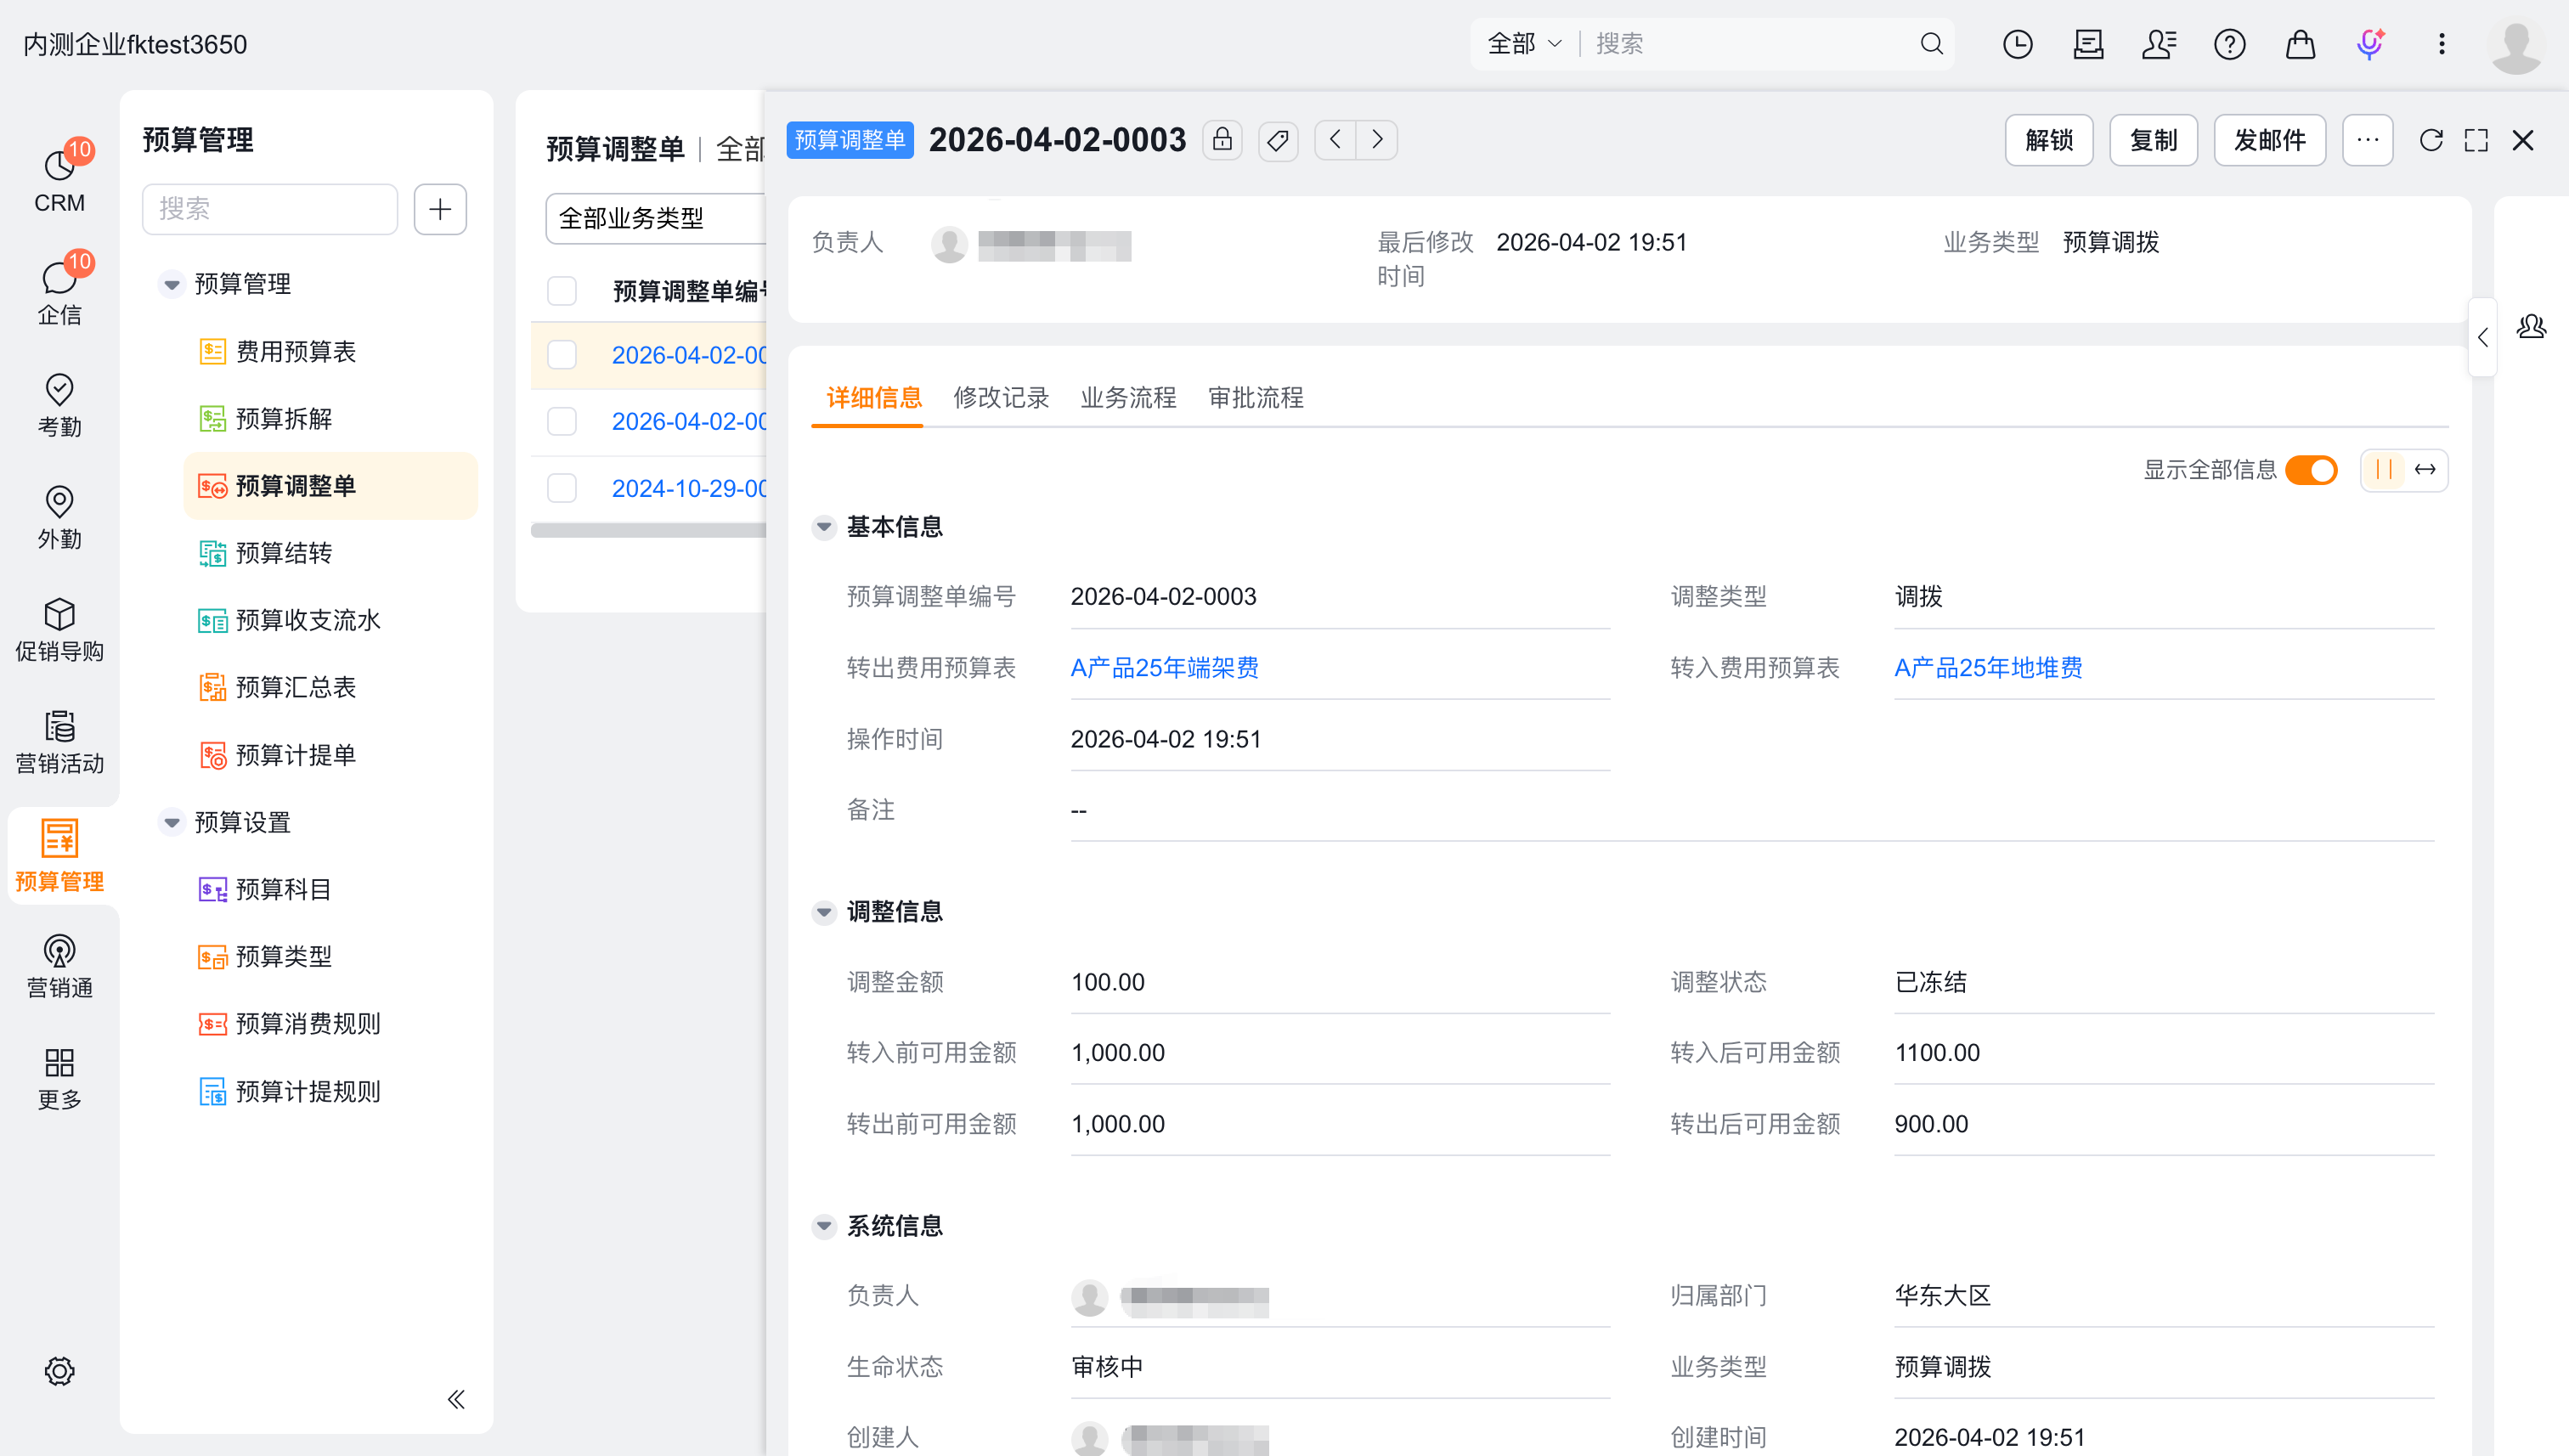Screen dimensions: 2569x1456
Task: Check the 2024-10-29 row checkbox
Action: pos(562,488)
